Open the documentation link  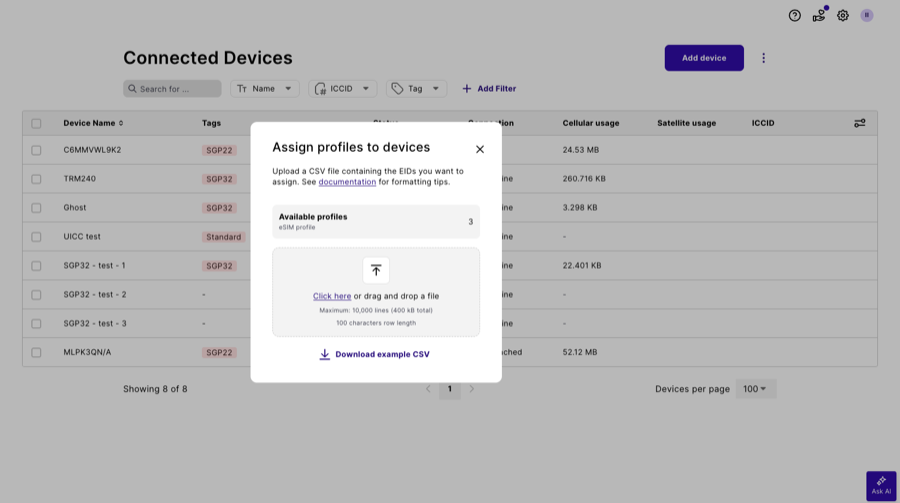347,181
